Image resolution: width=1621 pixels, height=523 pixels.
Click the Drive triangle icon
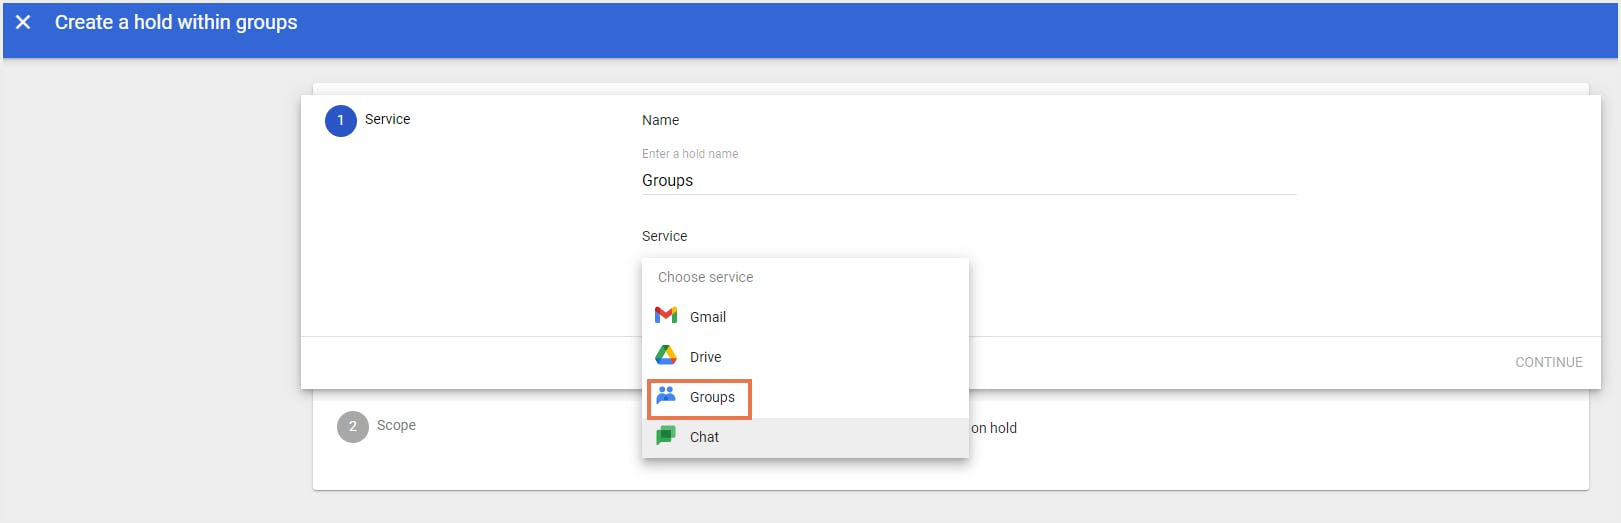point(666,356)
